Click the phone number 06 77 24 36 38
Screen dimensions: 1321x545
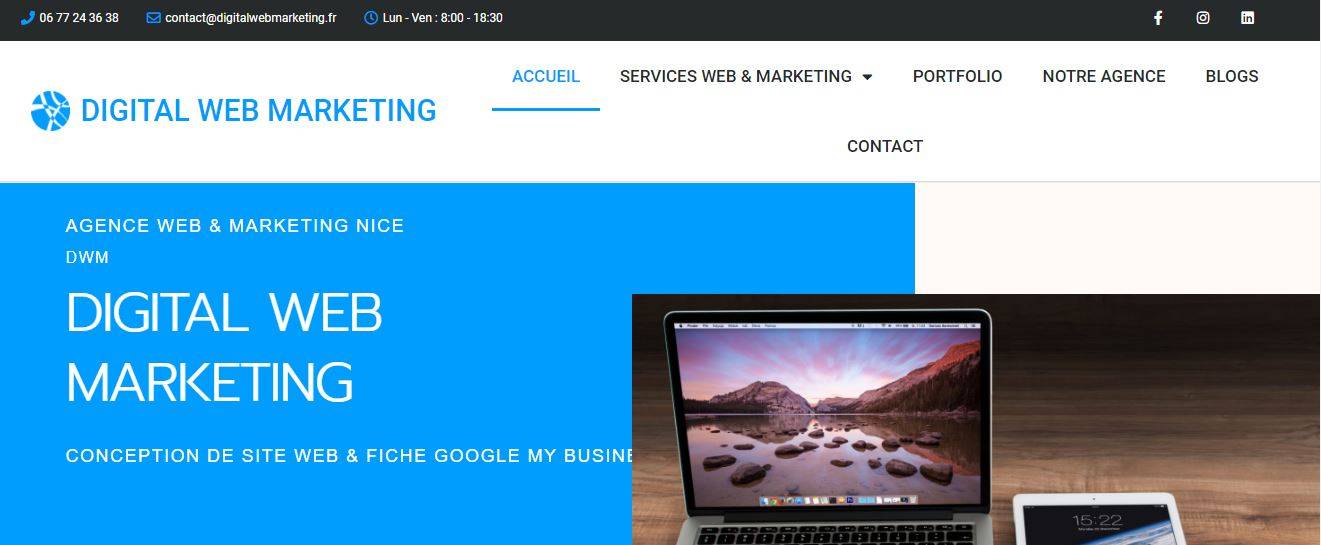pyautogui.click(x=79, y=18)
